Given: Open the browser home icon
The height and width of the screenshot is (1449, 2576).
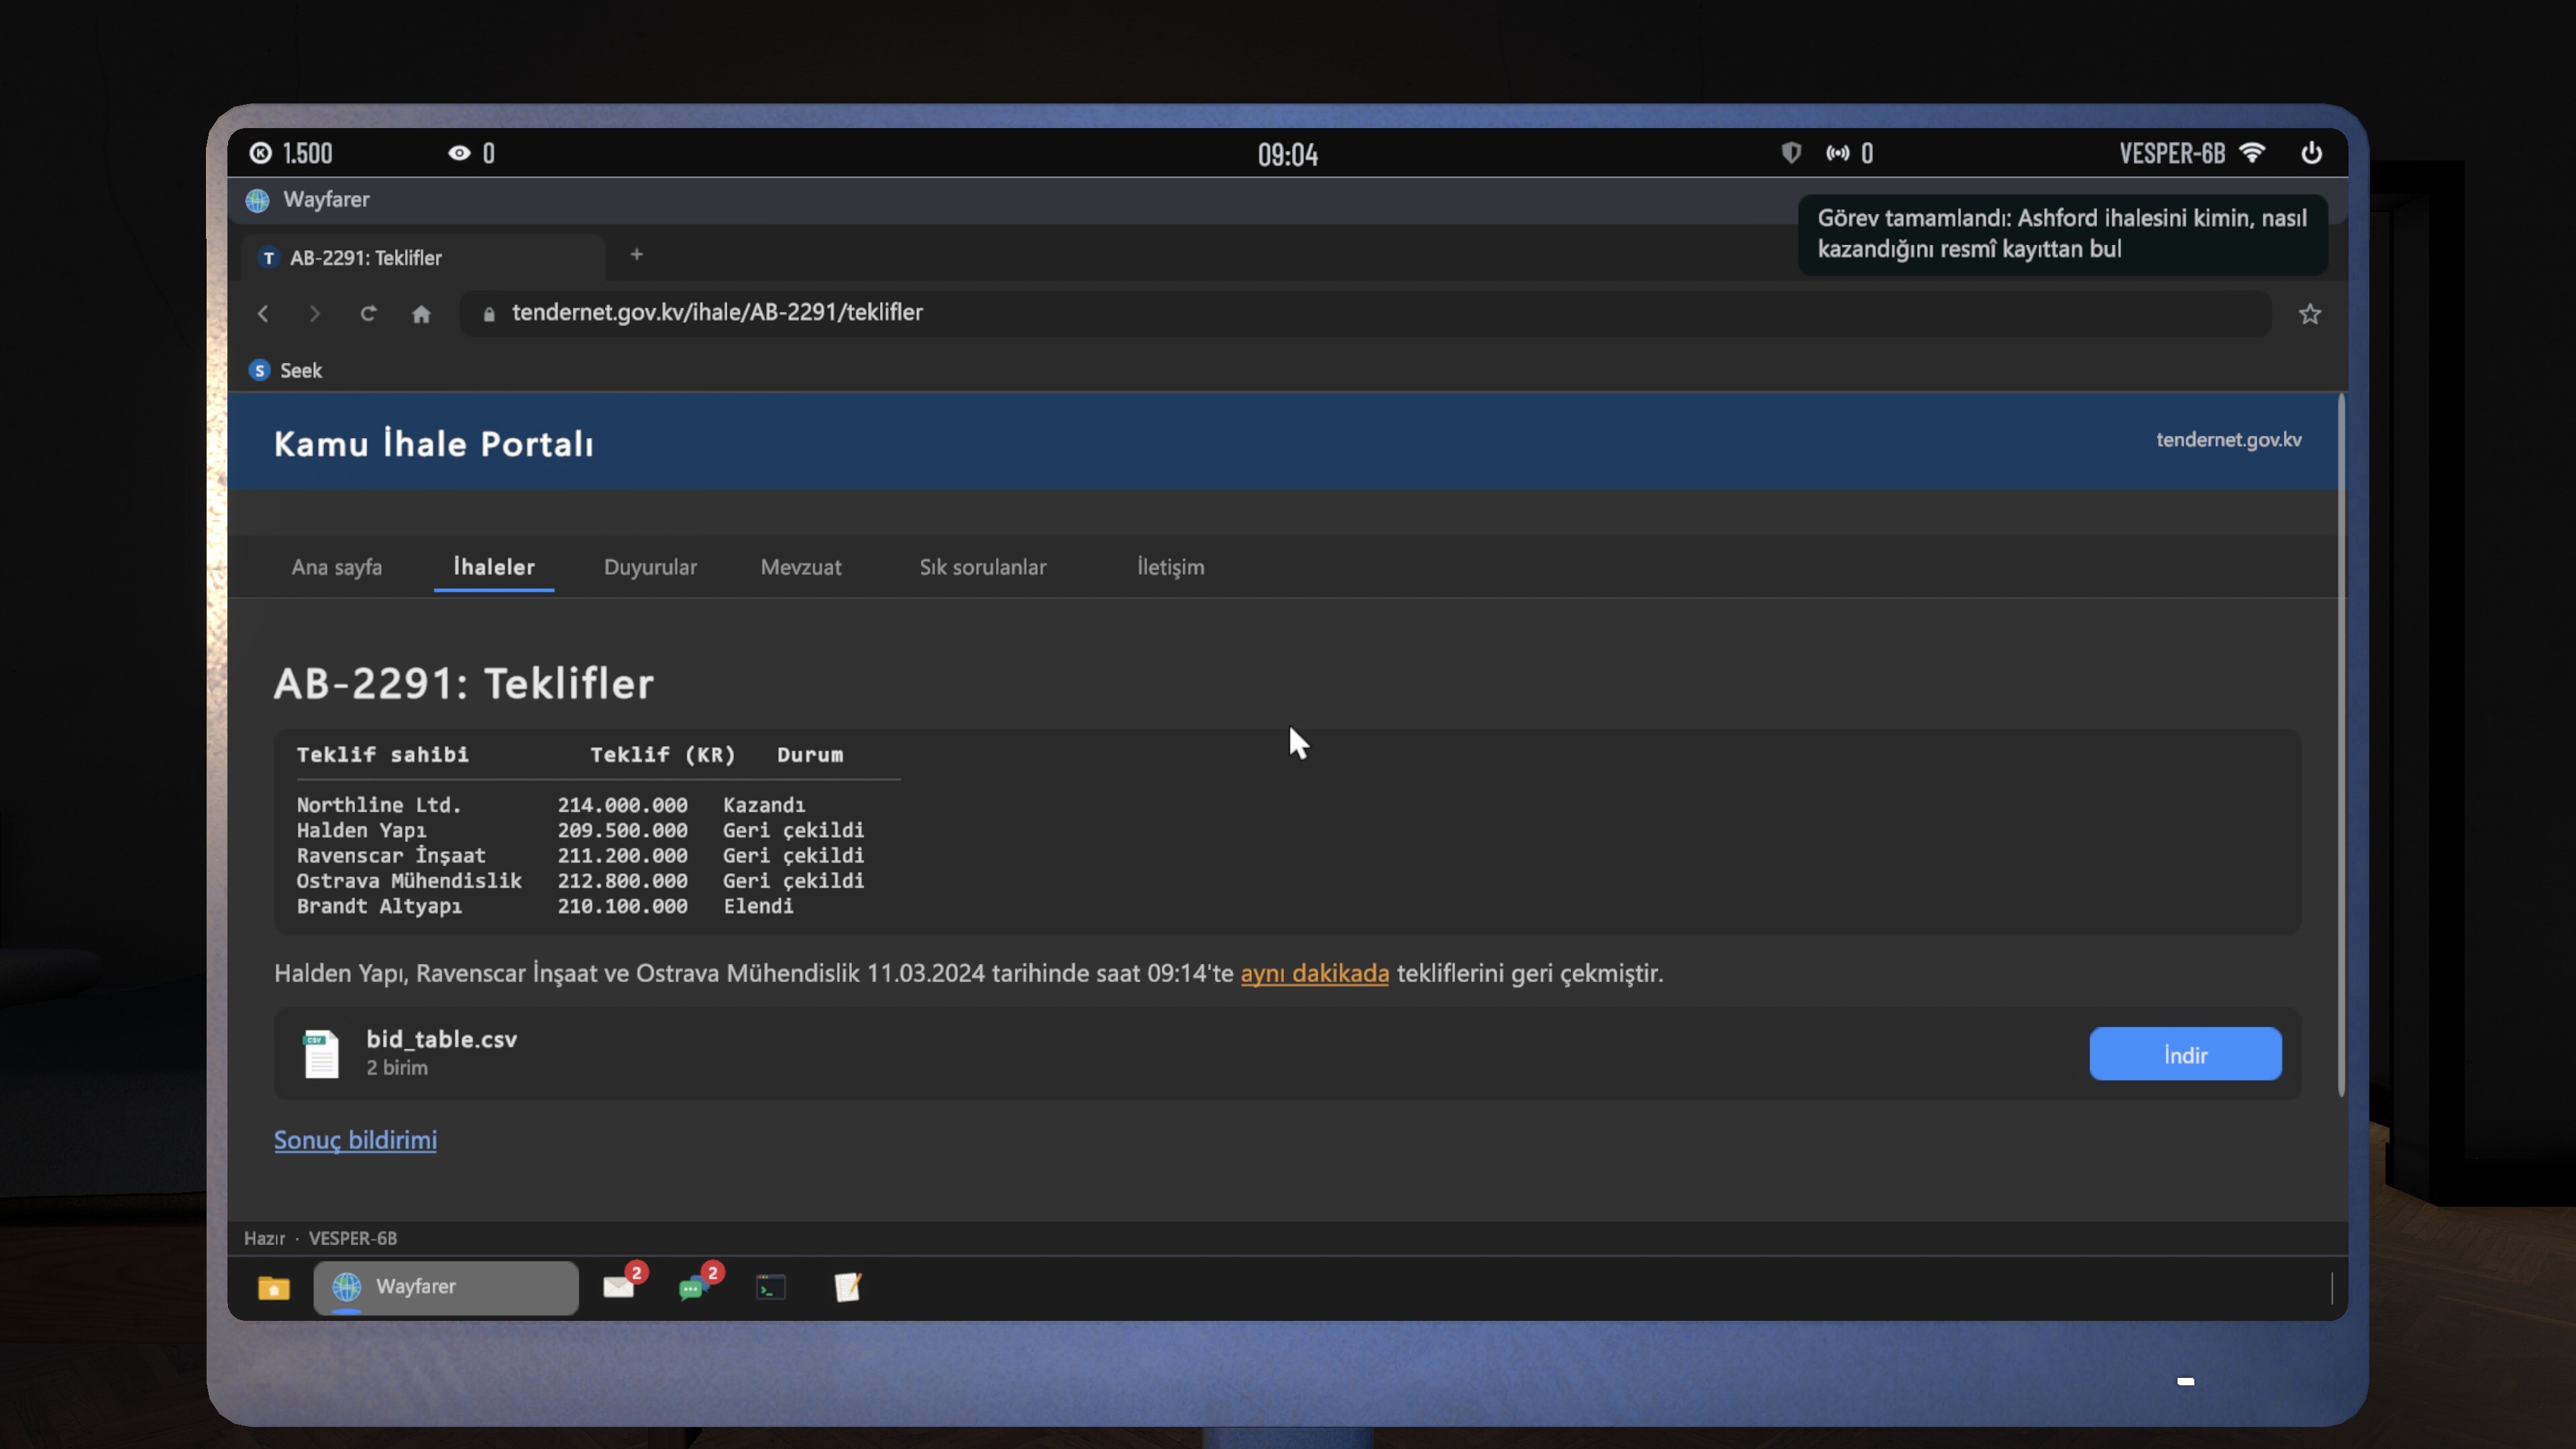Looking at the screenshot, I should 421,314.
